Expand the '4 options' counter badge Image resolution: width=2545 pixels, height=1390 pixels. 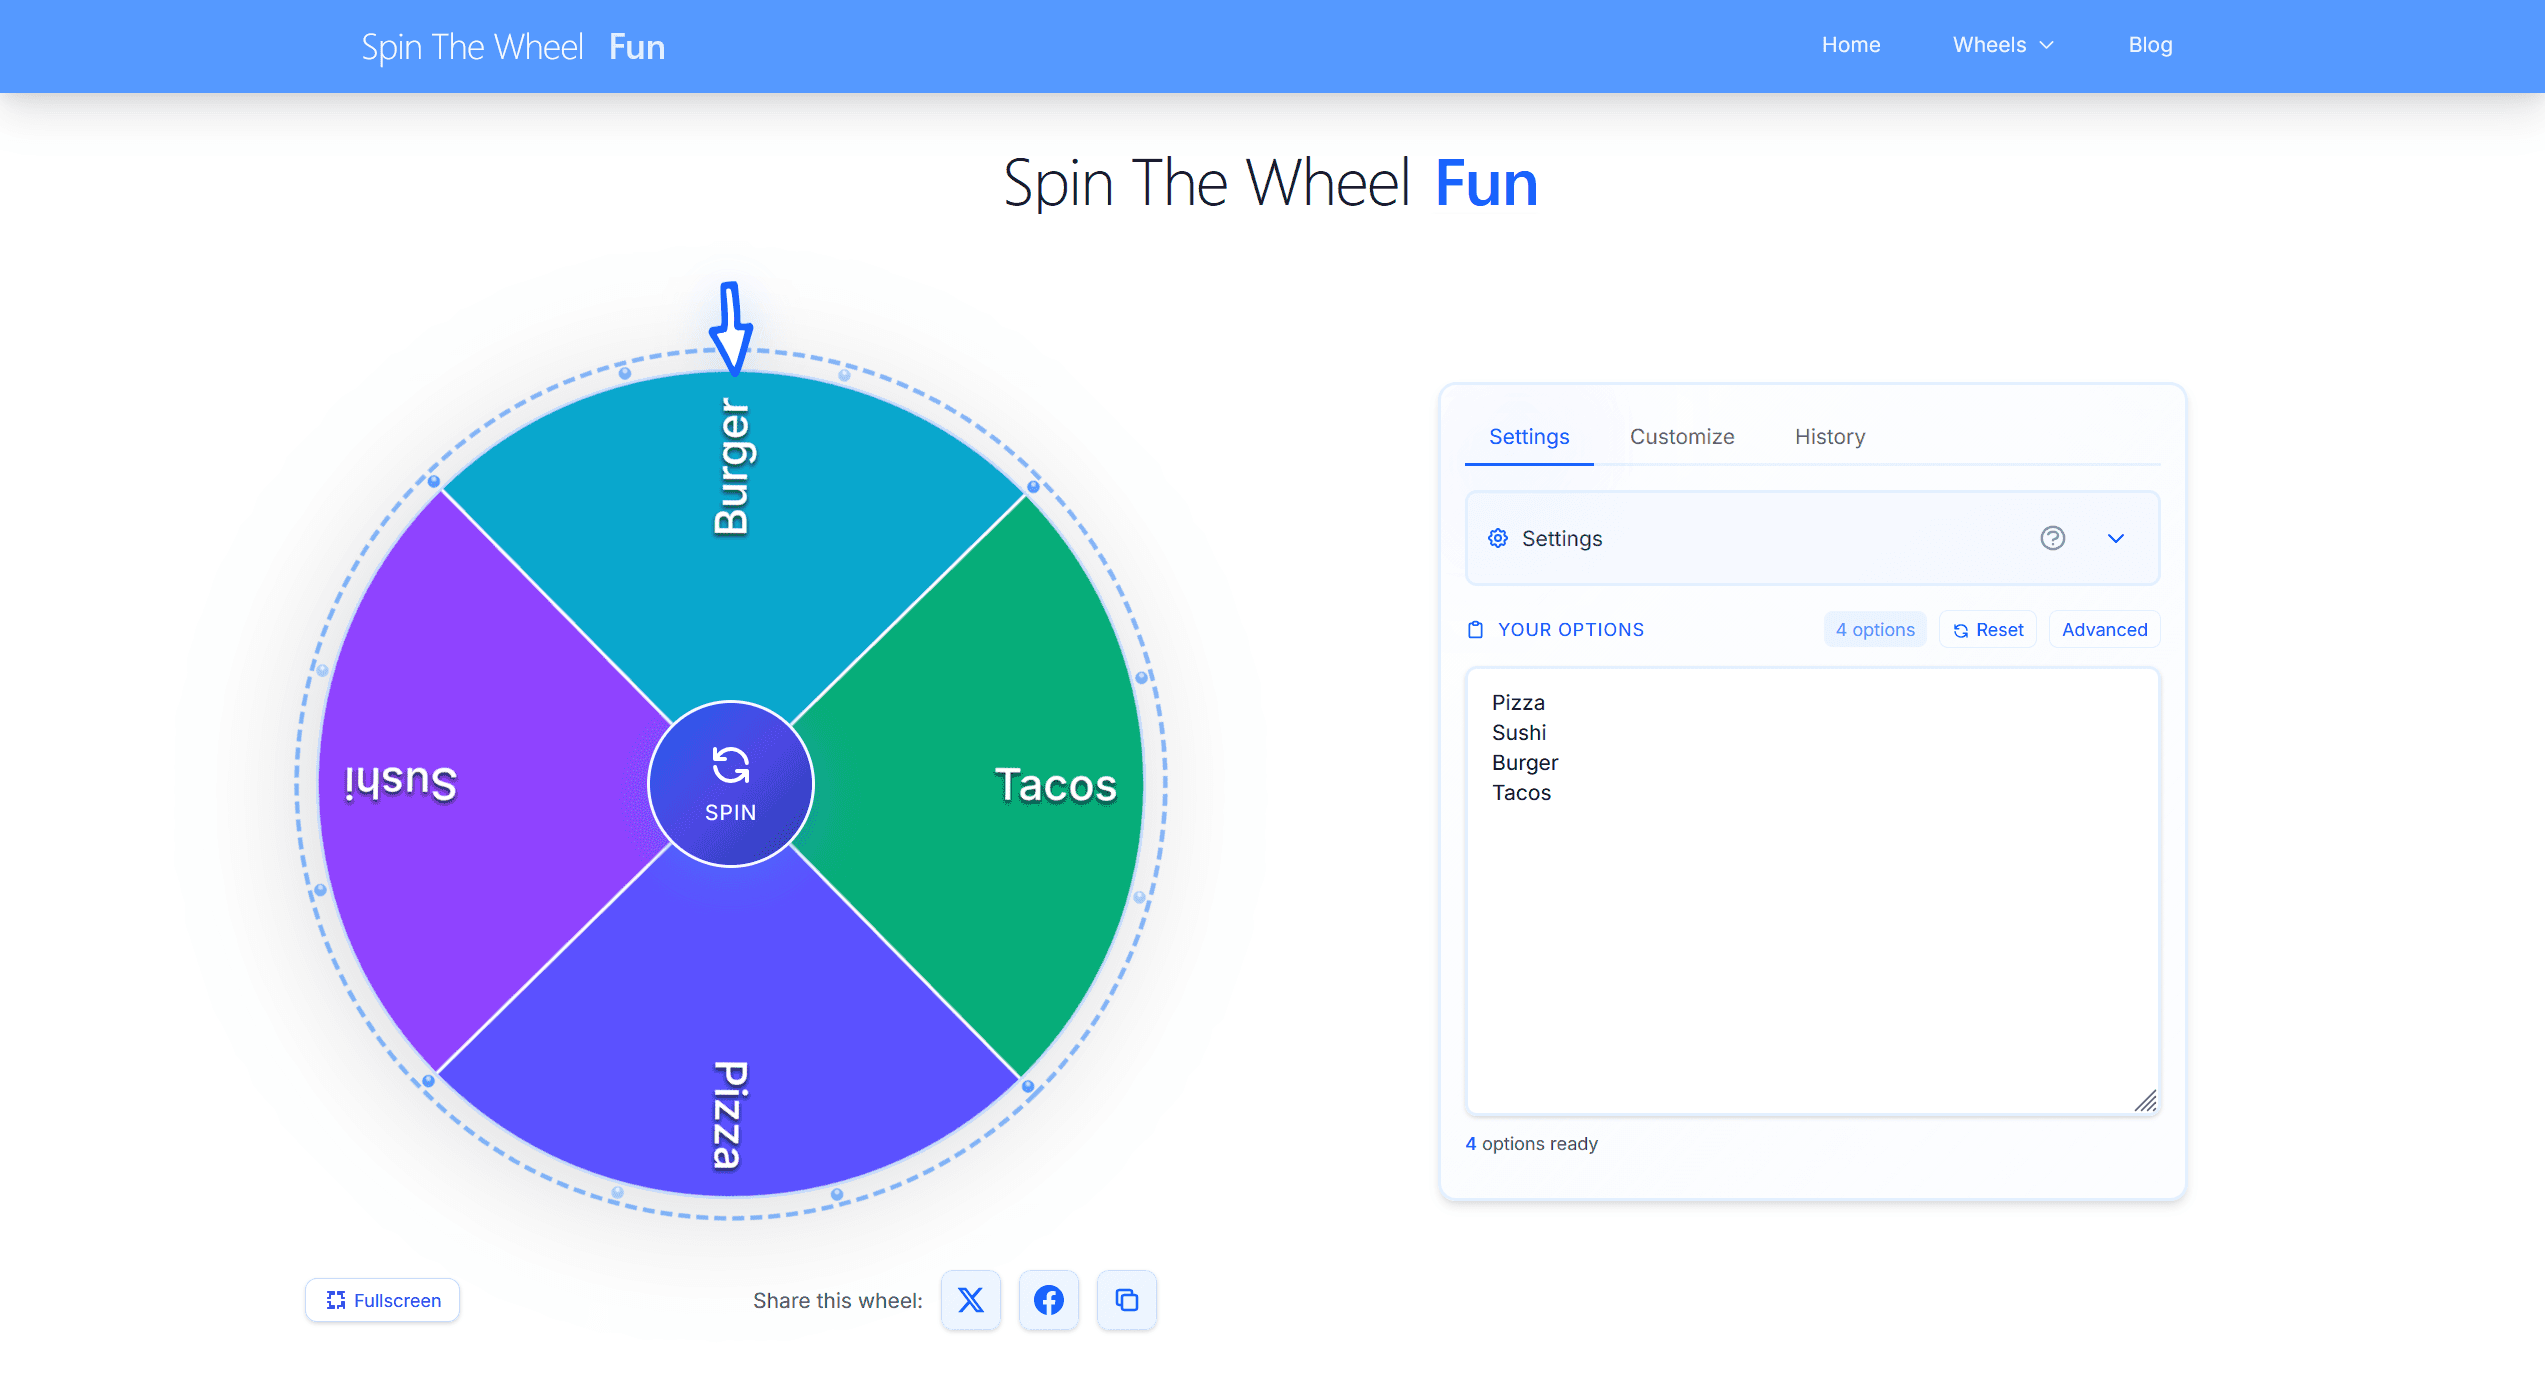[x=1874, y=629]
